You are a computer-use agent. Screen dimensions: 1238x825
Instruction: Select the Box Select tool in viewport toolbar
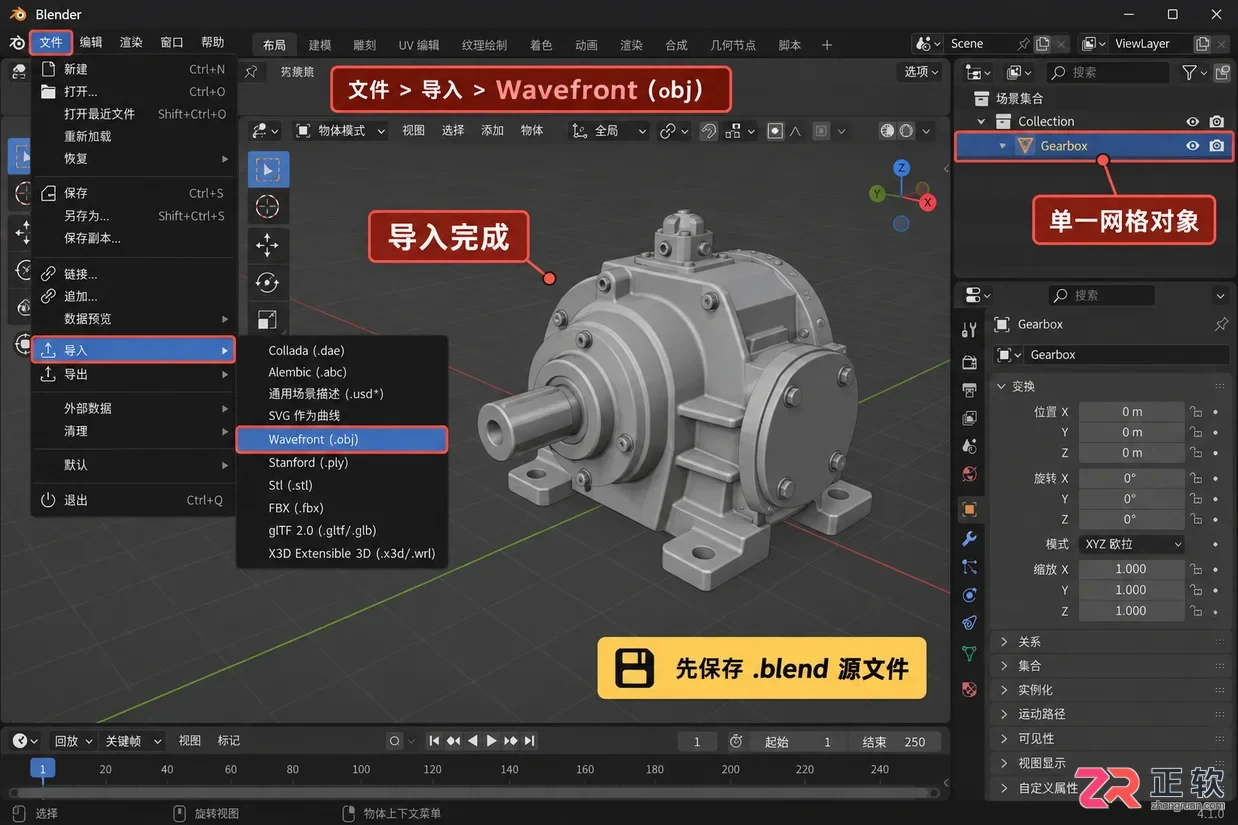268,170
